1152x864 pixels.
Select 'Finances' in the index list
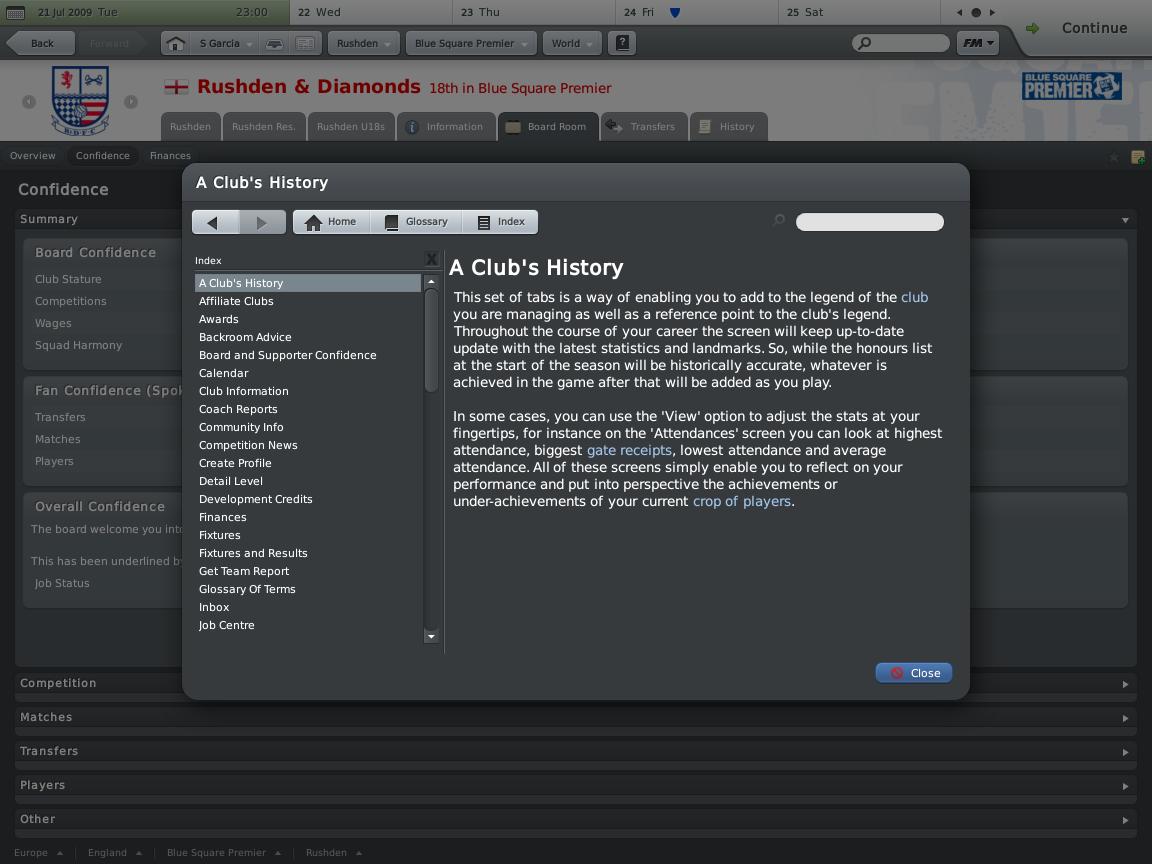coord(222,517)
